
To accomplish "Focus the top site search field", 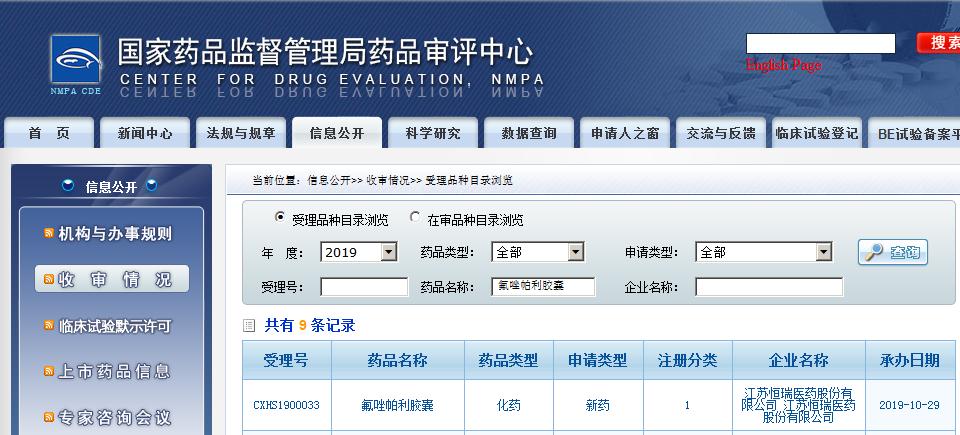I will pyautogui.click(x=820, y=44).
